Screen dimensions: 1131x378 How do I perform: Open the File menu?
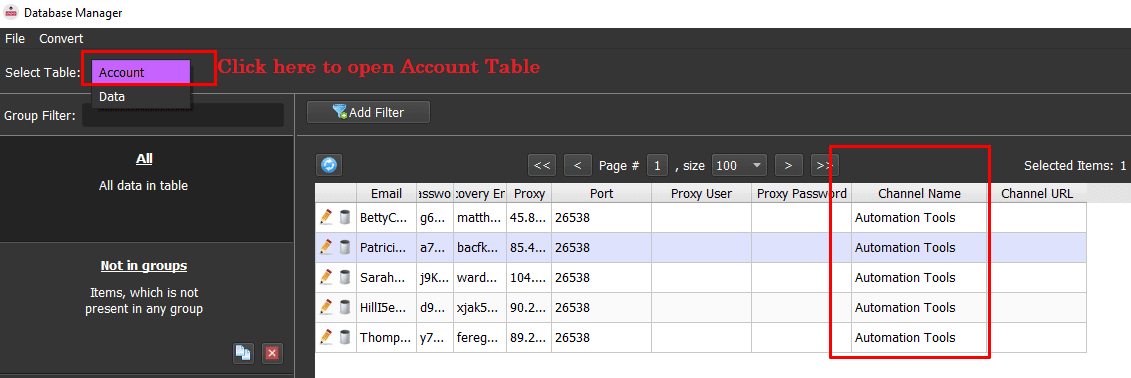14,38
